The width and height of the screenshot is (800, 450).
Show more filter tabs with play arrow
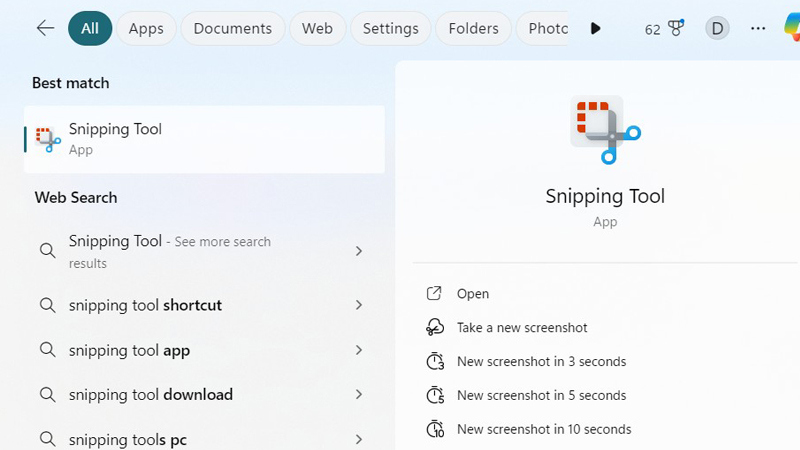coord(595,28)
